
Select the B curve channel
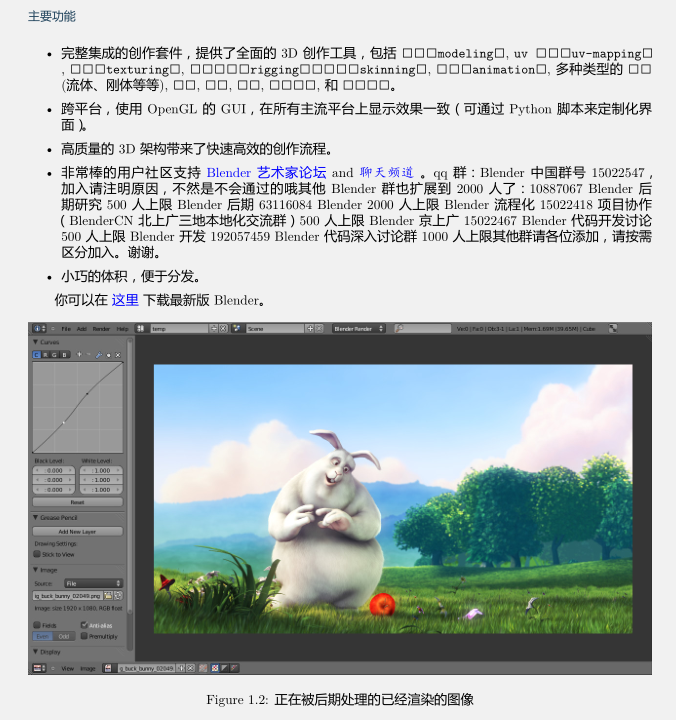65,355
